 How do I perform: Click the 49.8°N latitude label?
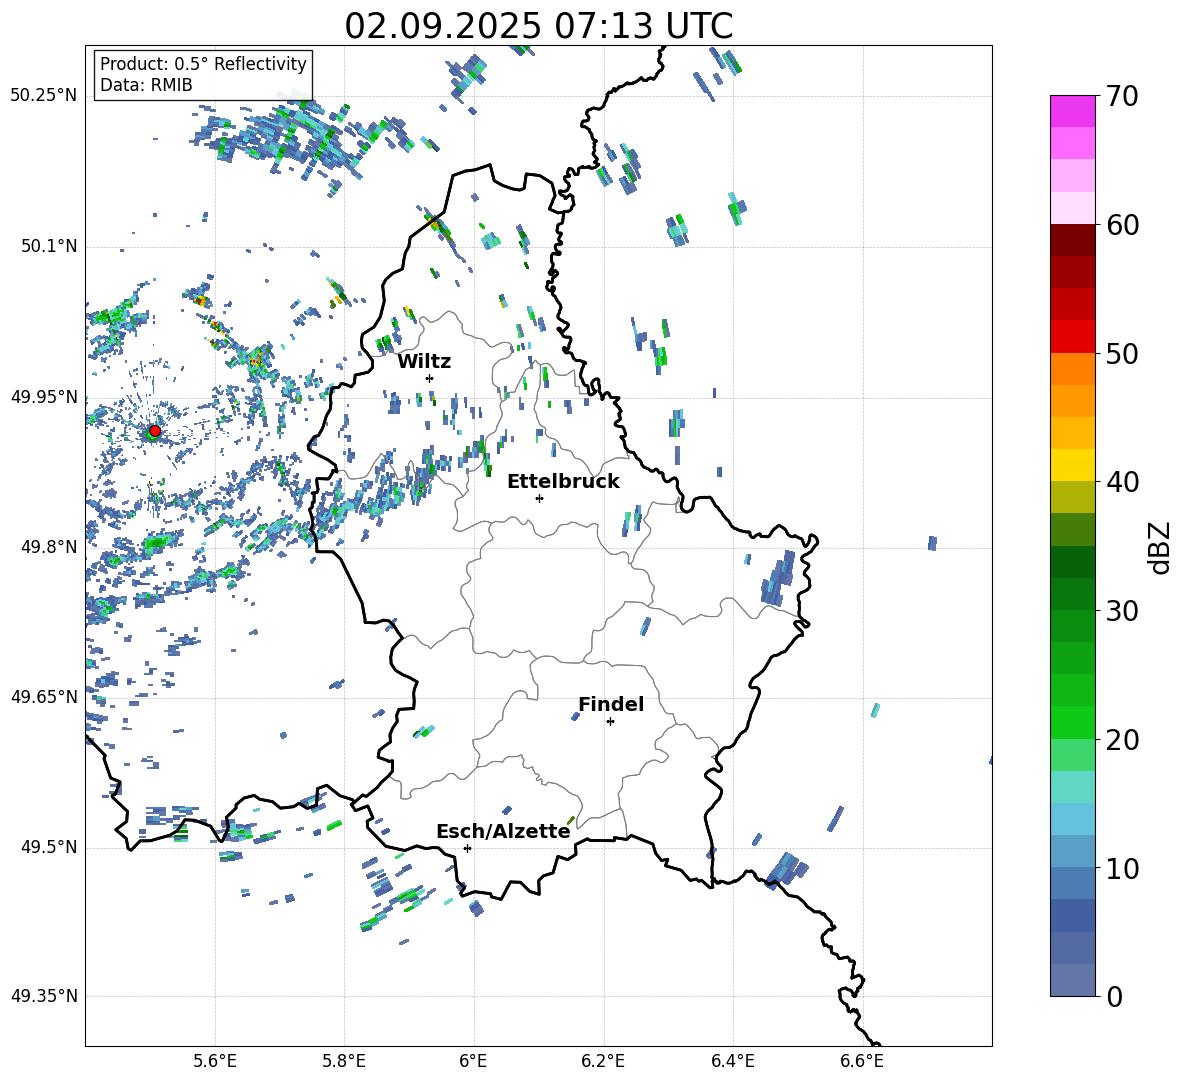click(x=49, y=546)
